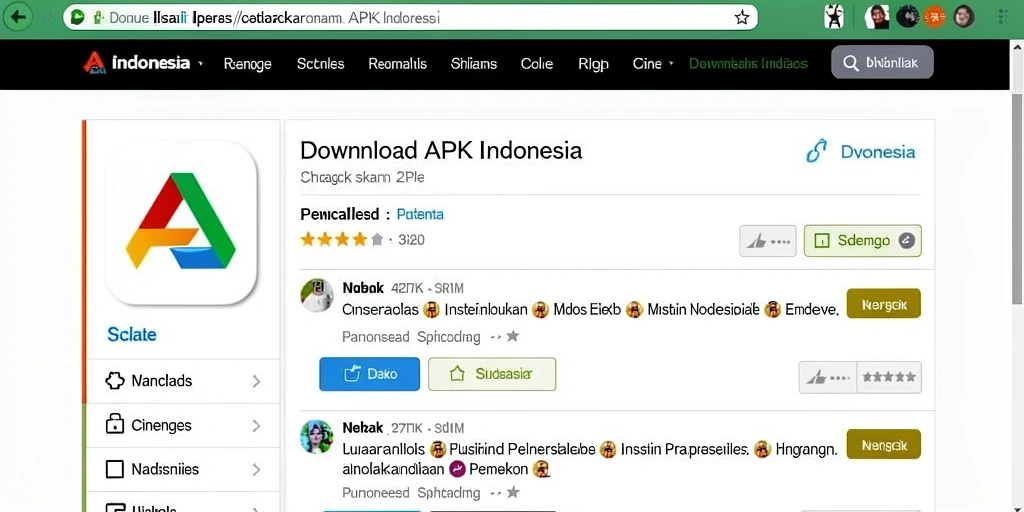Open the Rlgp menu item

coord(594,64)
